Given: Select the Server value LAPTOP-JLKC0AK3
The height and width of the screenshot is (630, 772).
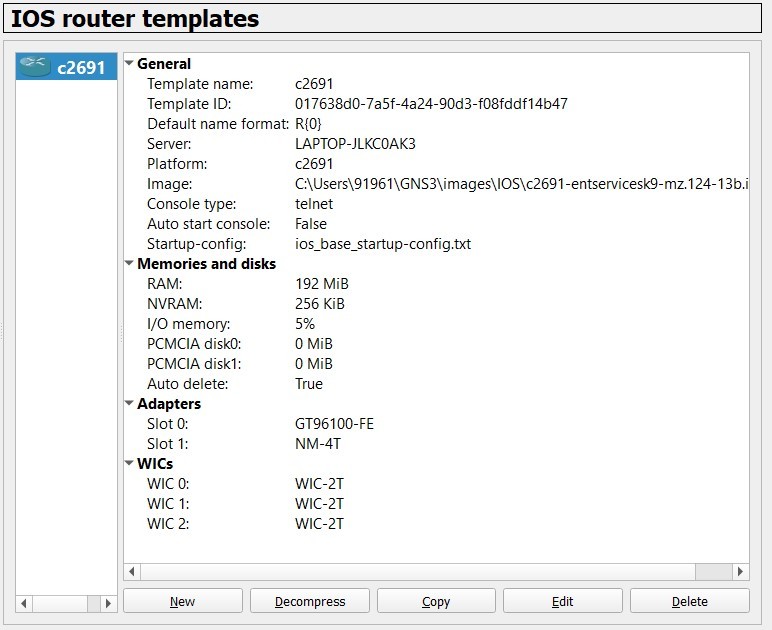Looking at the screenshot, I should pyautogui.click(x=355, y=144).
